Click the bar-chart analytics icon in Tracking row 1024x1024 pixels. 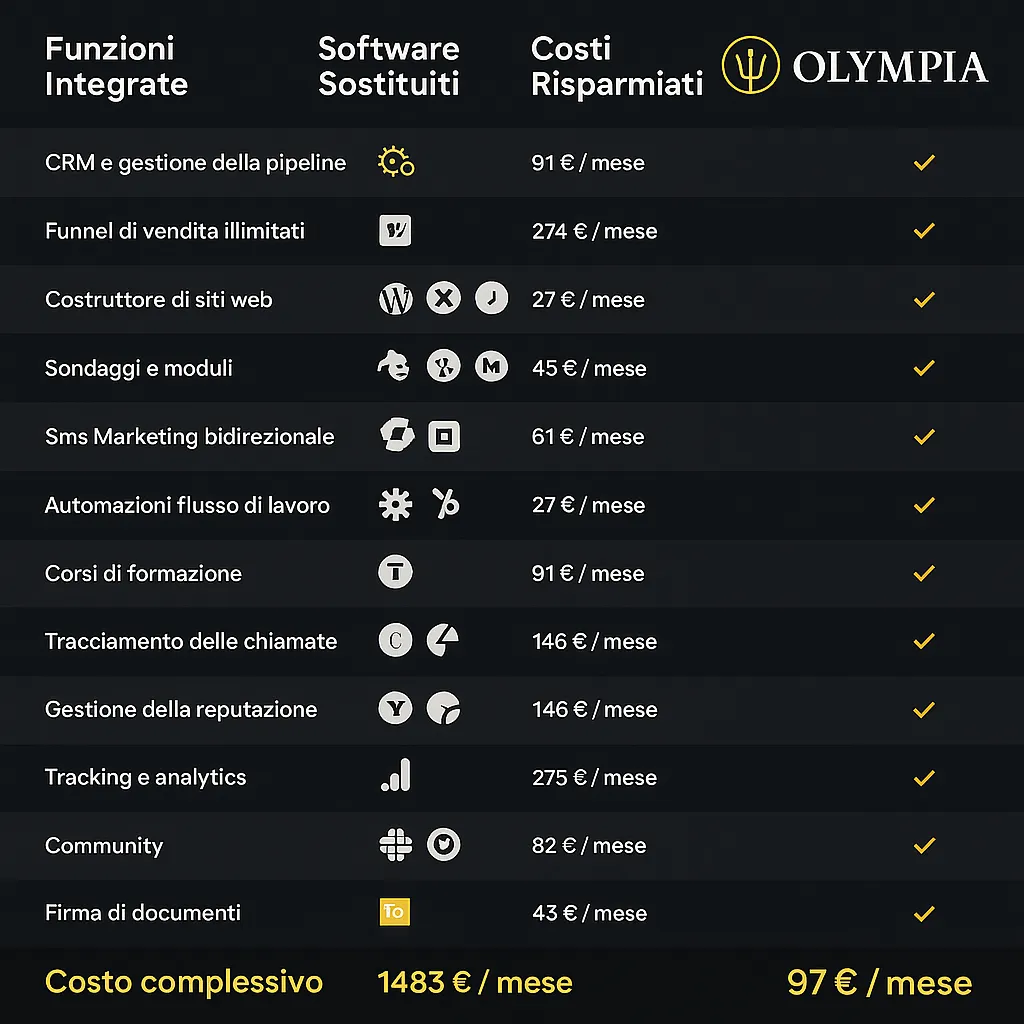coord(396,776)
